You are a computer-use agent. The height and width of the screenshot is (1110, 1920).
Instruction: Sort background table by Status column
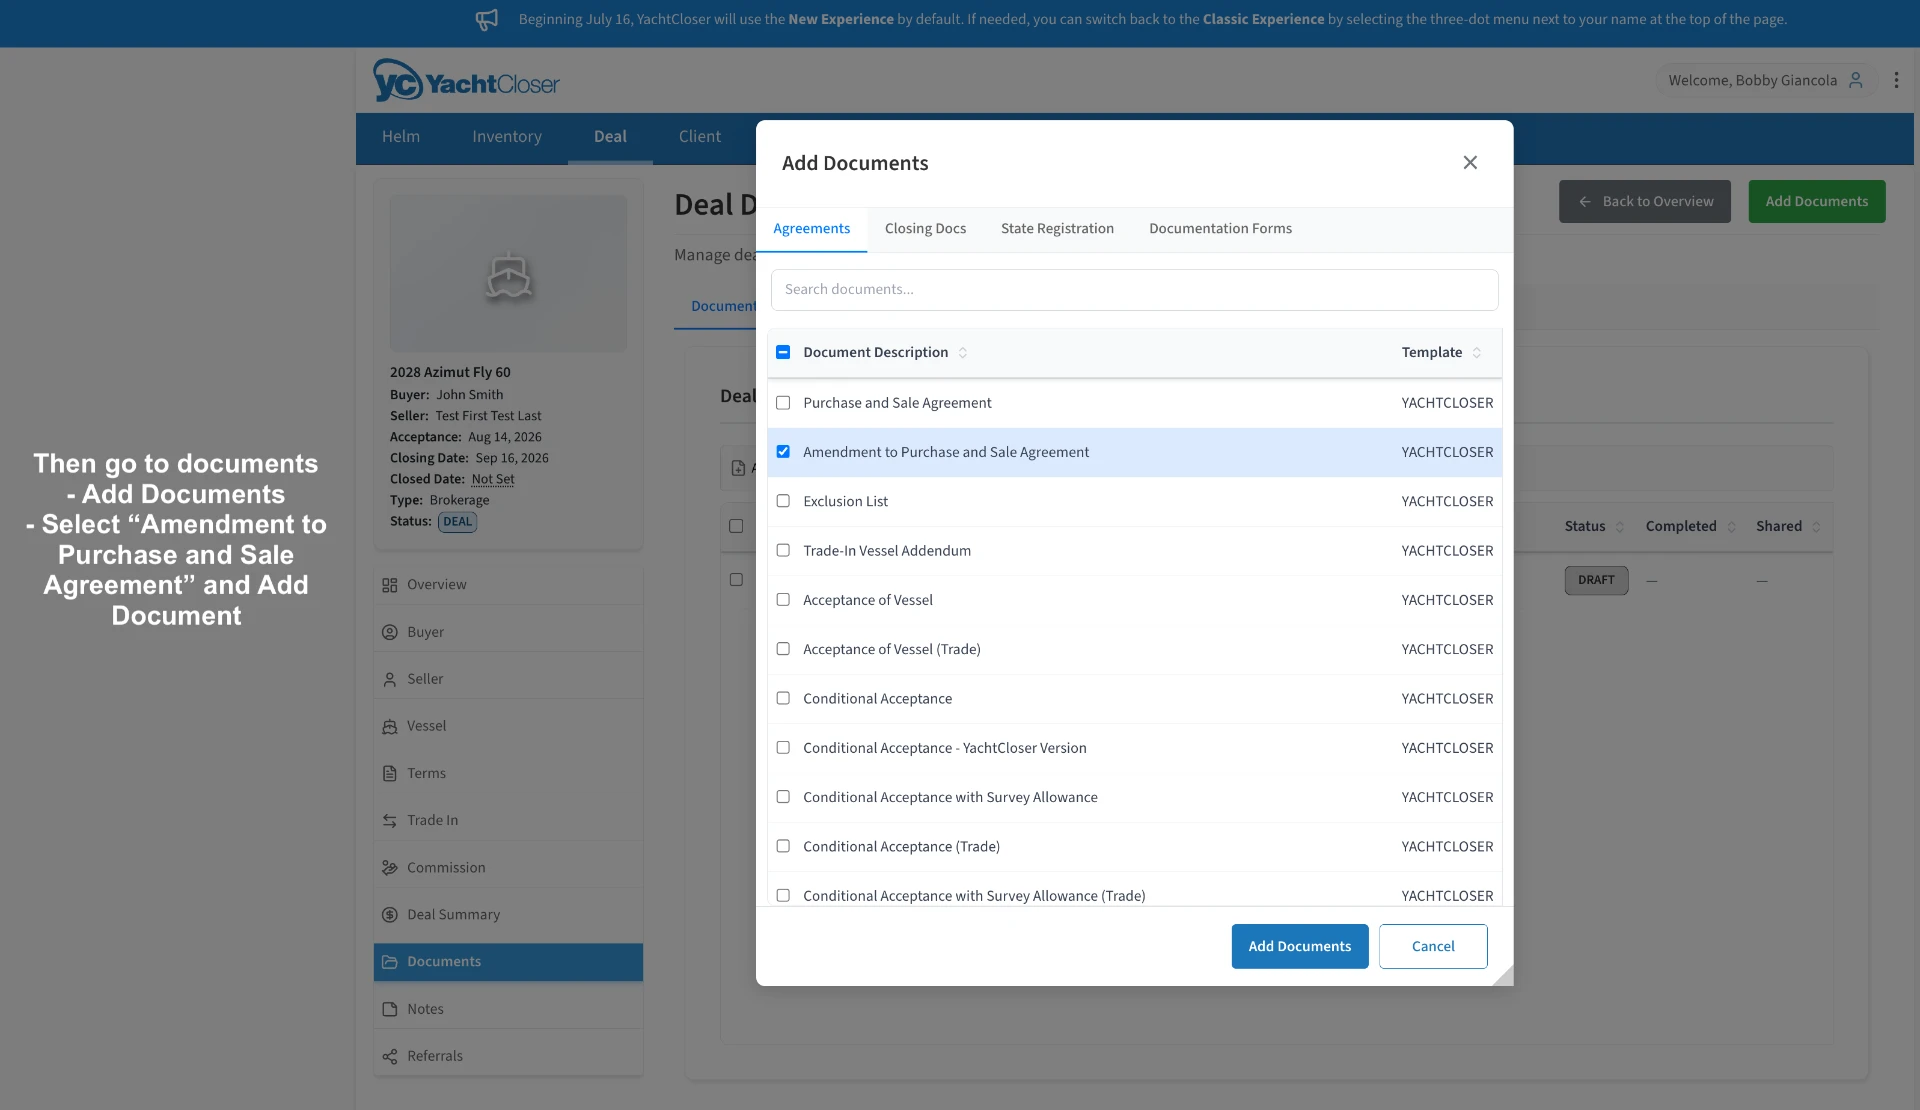pos(1620,527)
